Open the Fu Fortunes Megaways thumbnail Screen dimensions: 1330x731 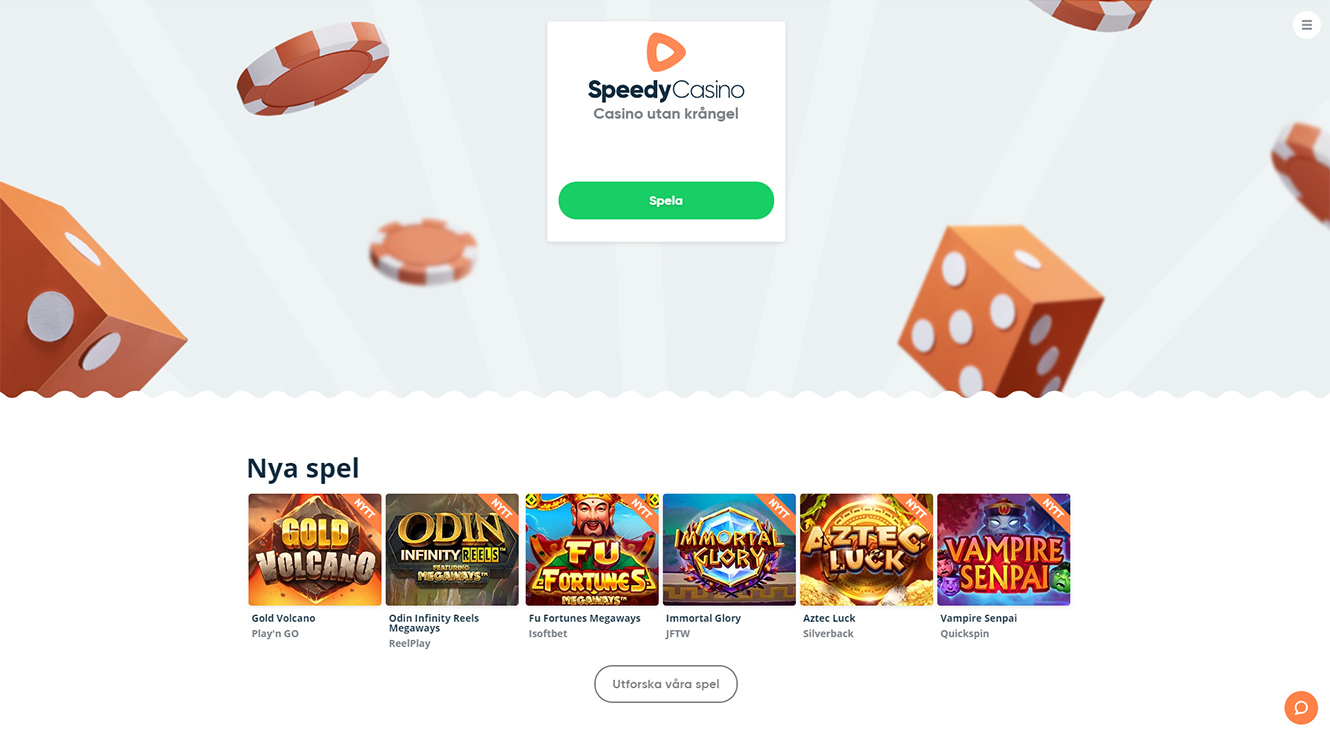(x=592, y=549)
